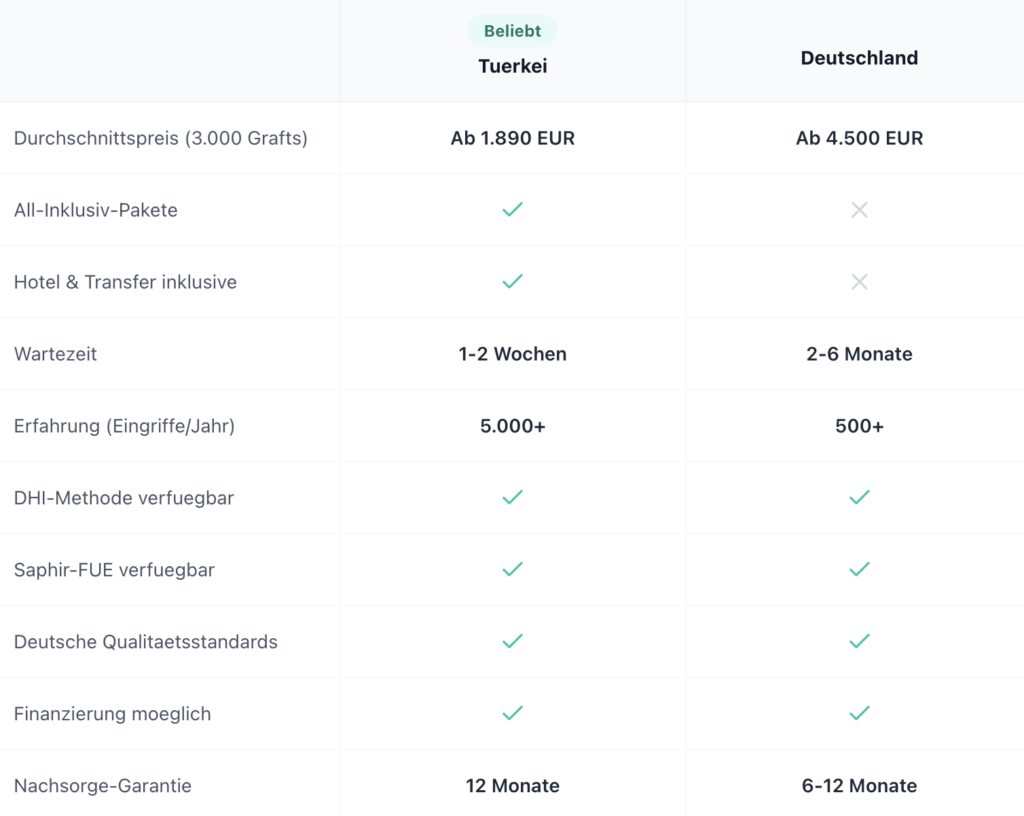Click Tuerkei DHI-Methode checkmark

[512, 497]
